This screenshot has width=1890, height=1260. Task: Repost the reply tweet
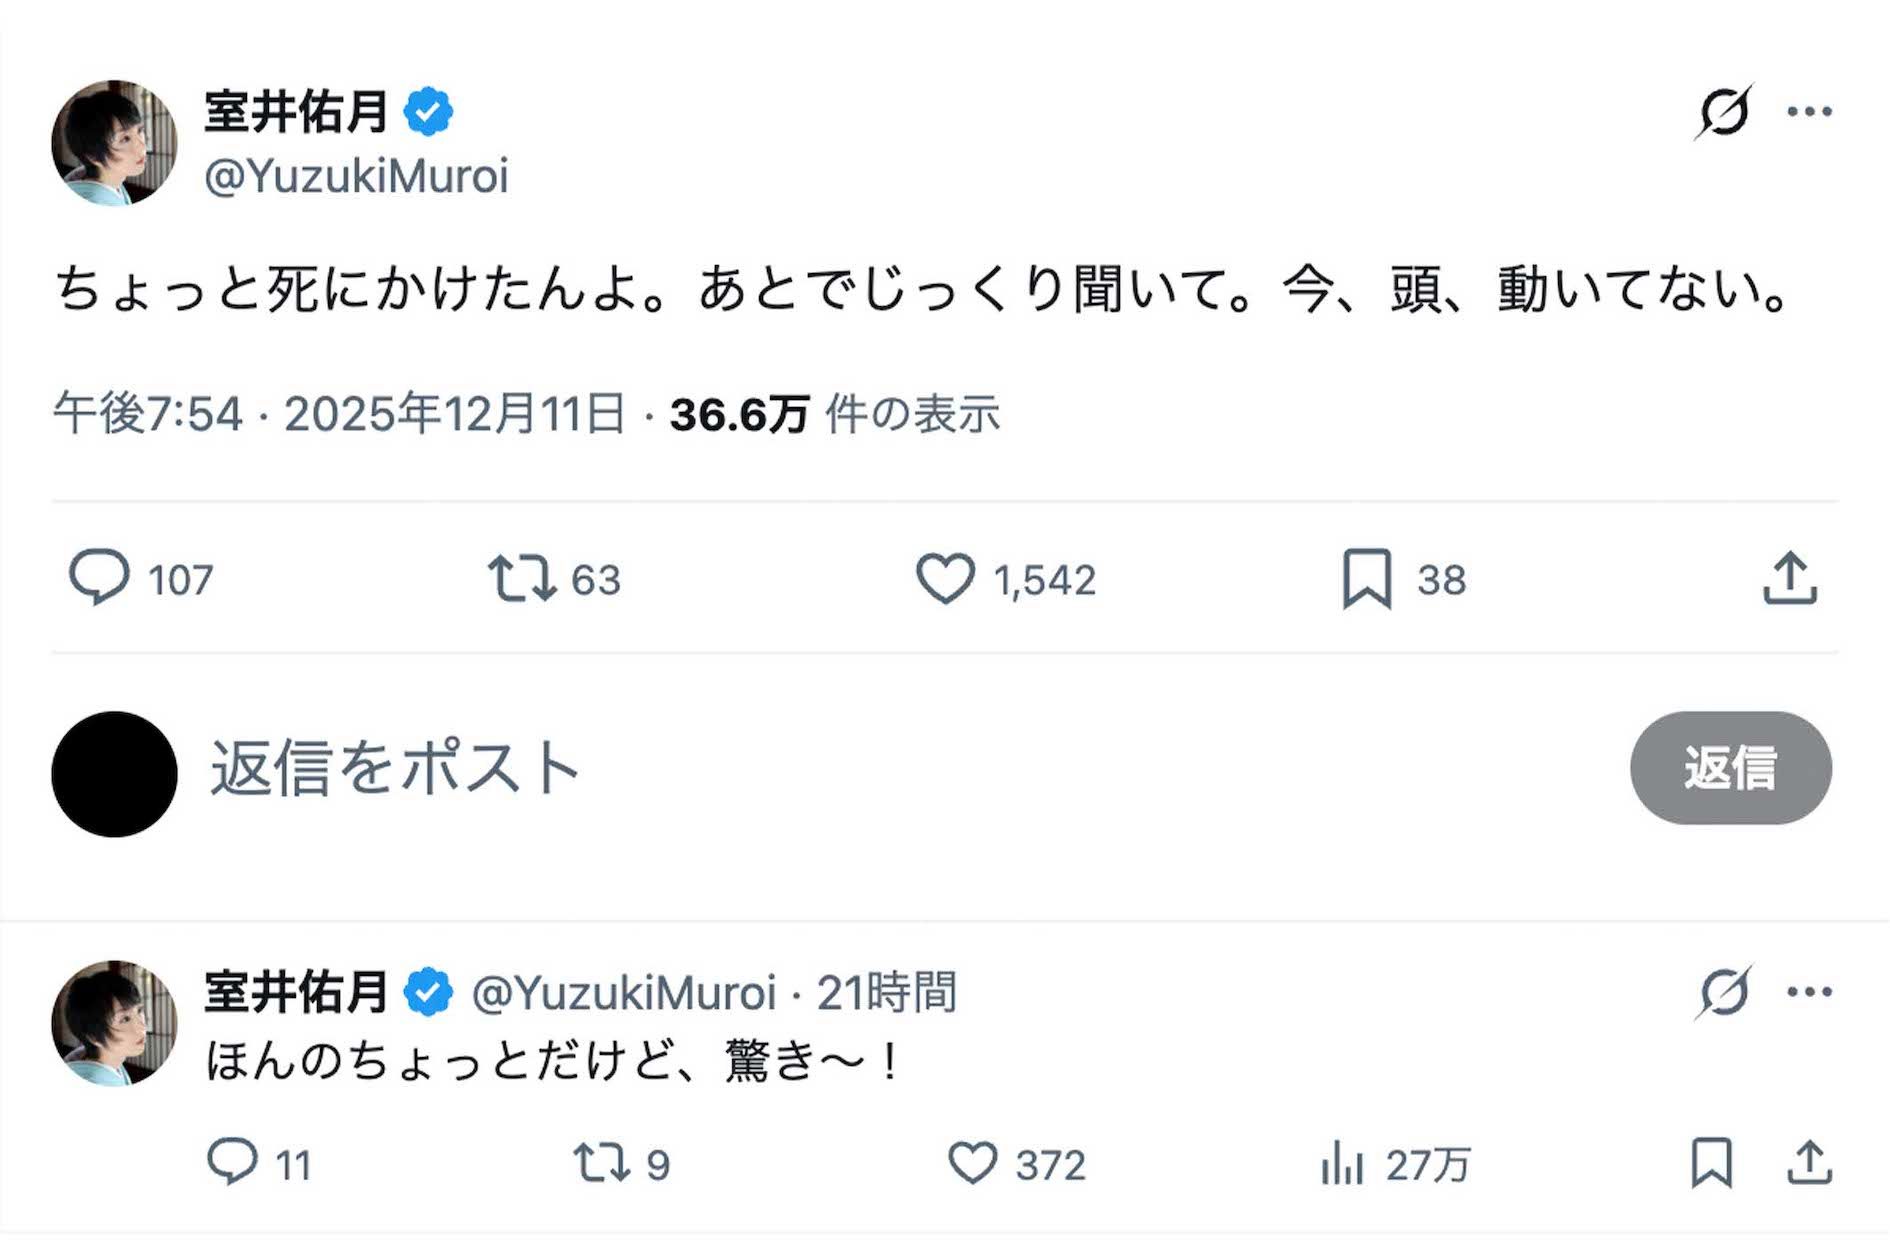600,1163
